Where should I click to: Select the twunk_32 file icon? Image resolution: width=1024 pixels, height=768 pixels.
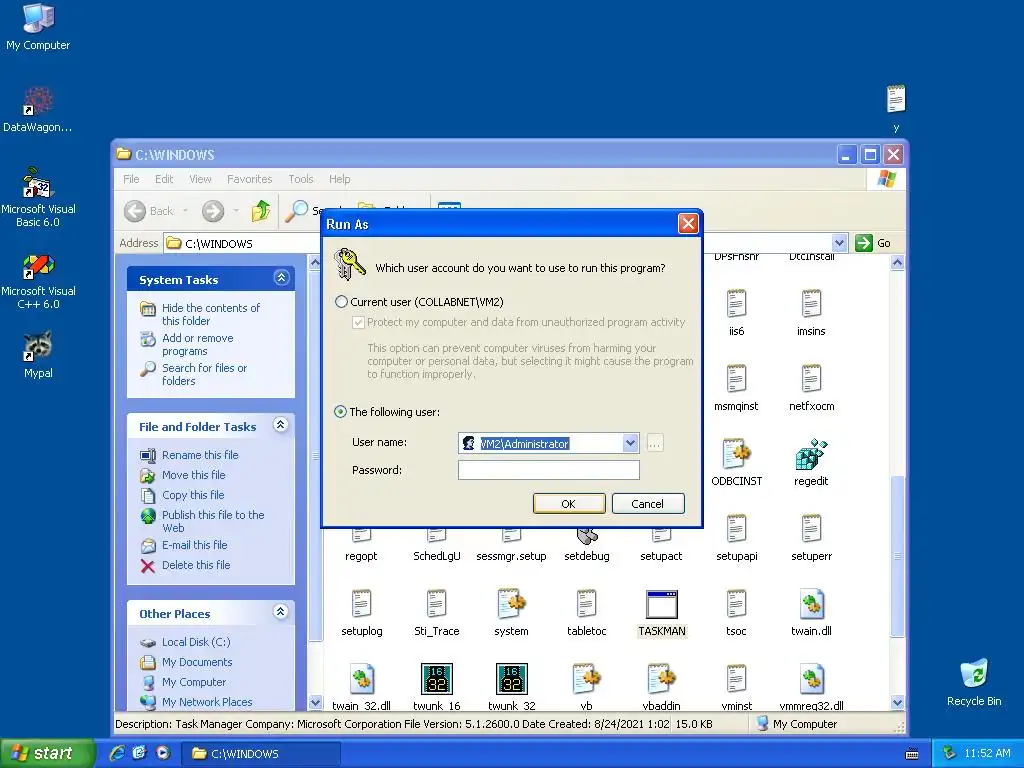click(511, 679)
